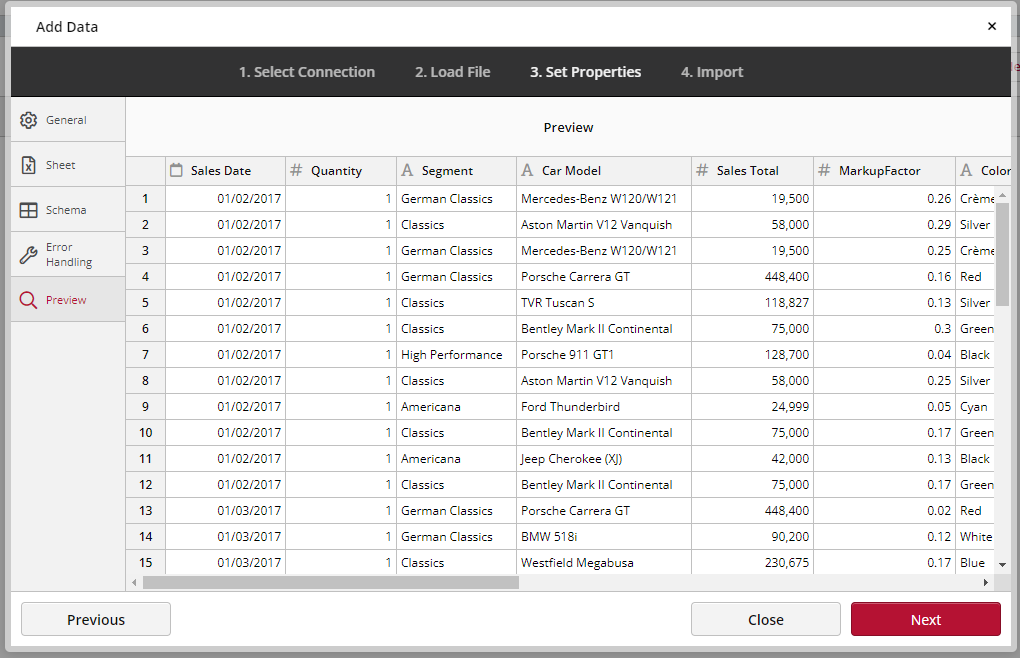The width and height of the screenshot is (1020, 658).
Task: Click the 0.04 markup factor cell
Action: click(885, 354)
